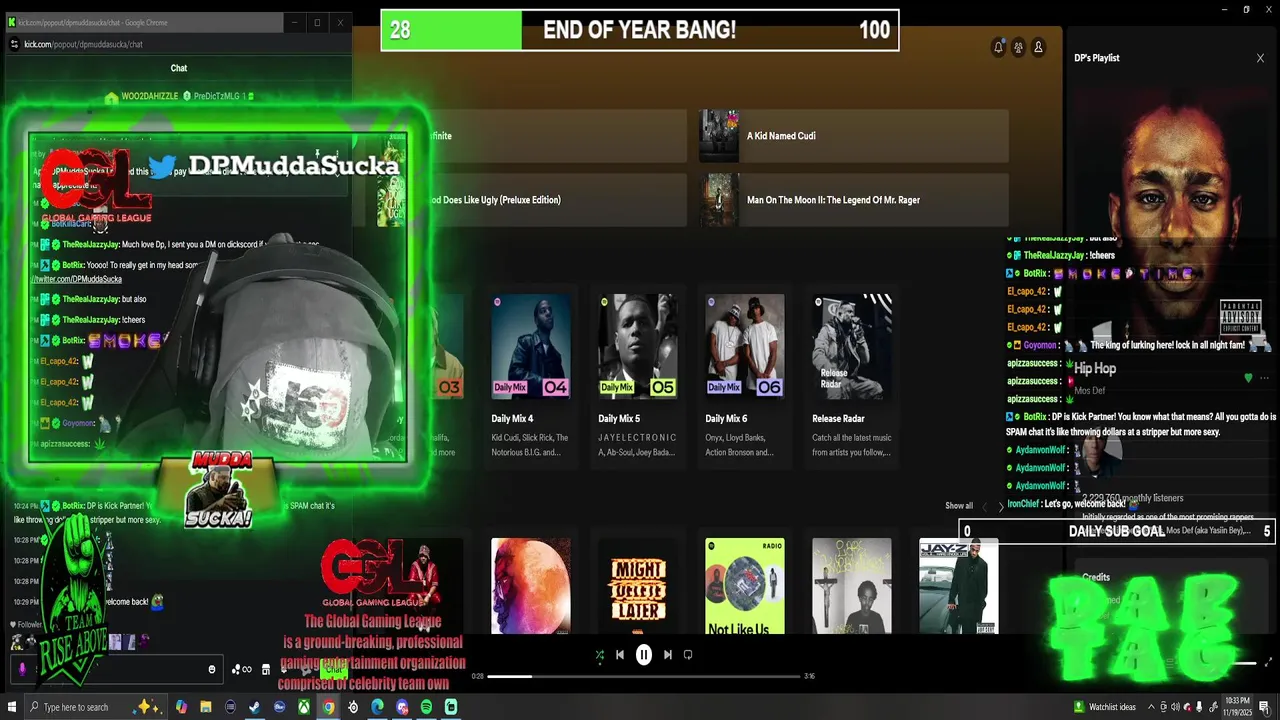The width and height of the screenshot is (1280, 720).
Task: Open Copilot from the taskbar
Action: tap(182, 707)
